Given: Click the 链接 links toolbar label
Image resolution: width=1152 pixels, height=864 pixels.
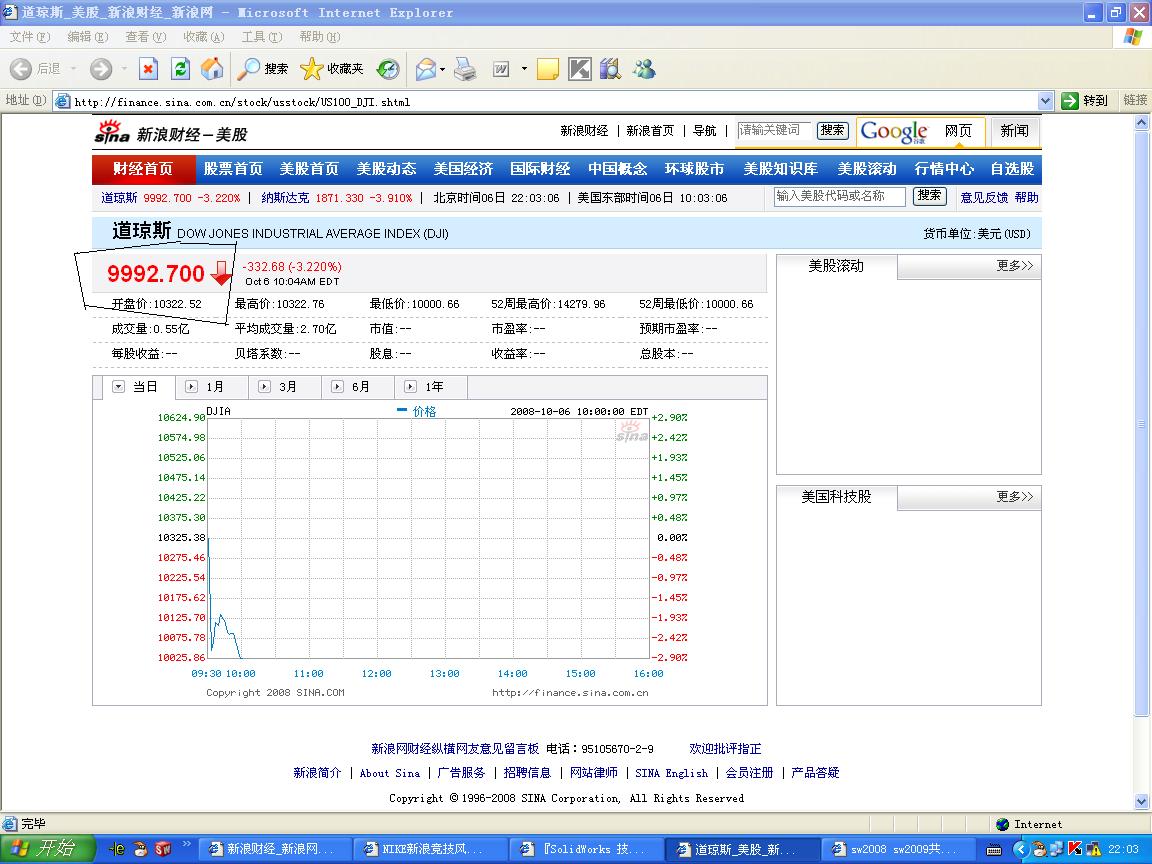Looking at the screenshot, I should point(1135,100).
